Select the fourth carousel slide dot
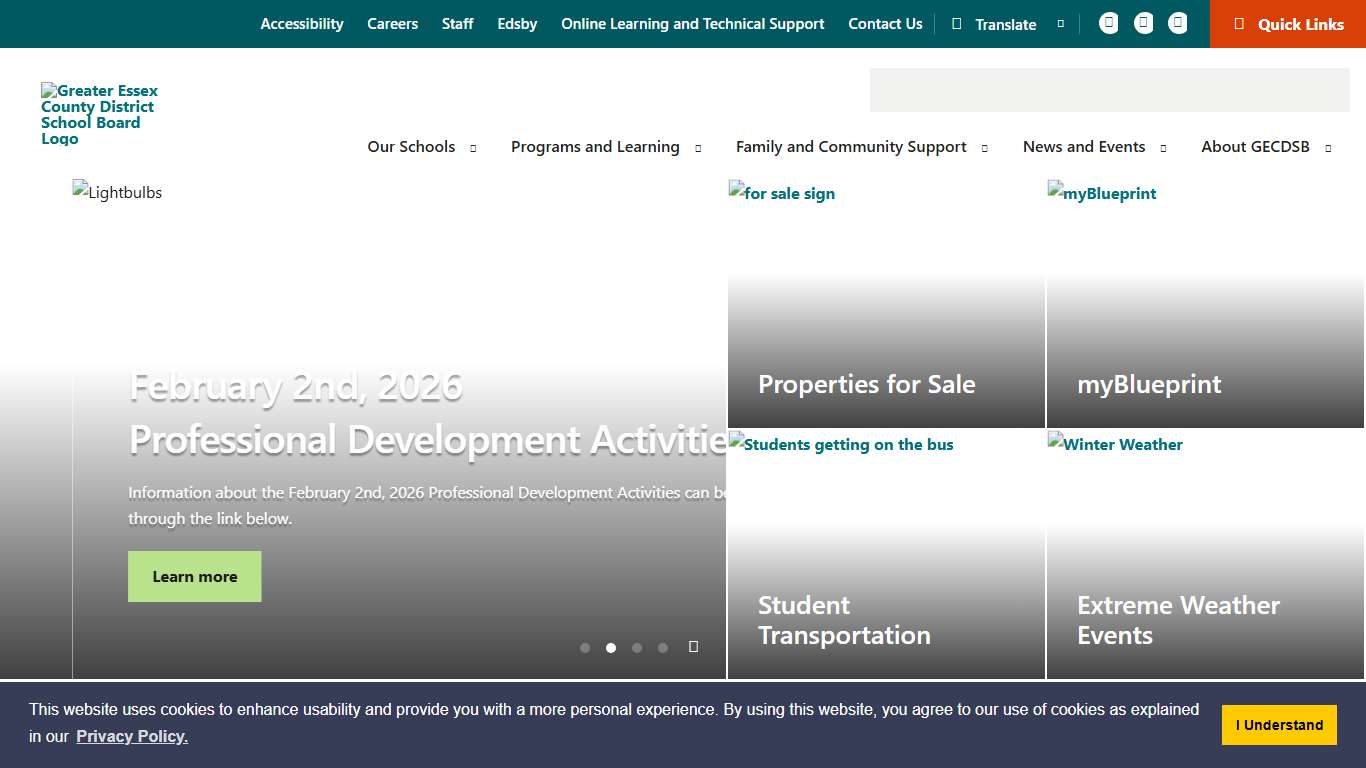The width and height of the screenshot is (1366, 768). [663, 648]
